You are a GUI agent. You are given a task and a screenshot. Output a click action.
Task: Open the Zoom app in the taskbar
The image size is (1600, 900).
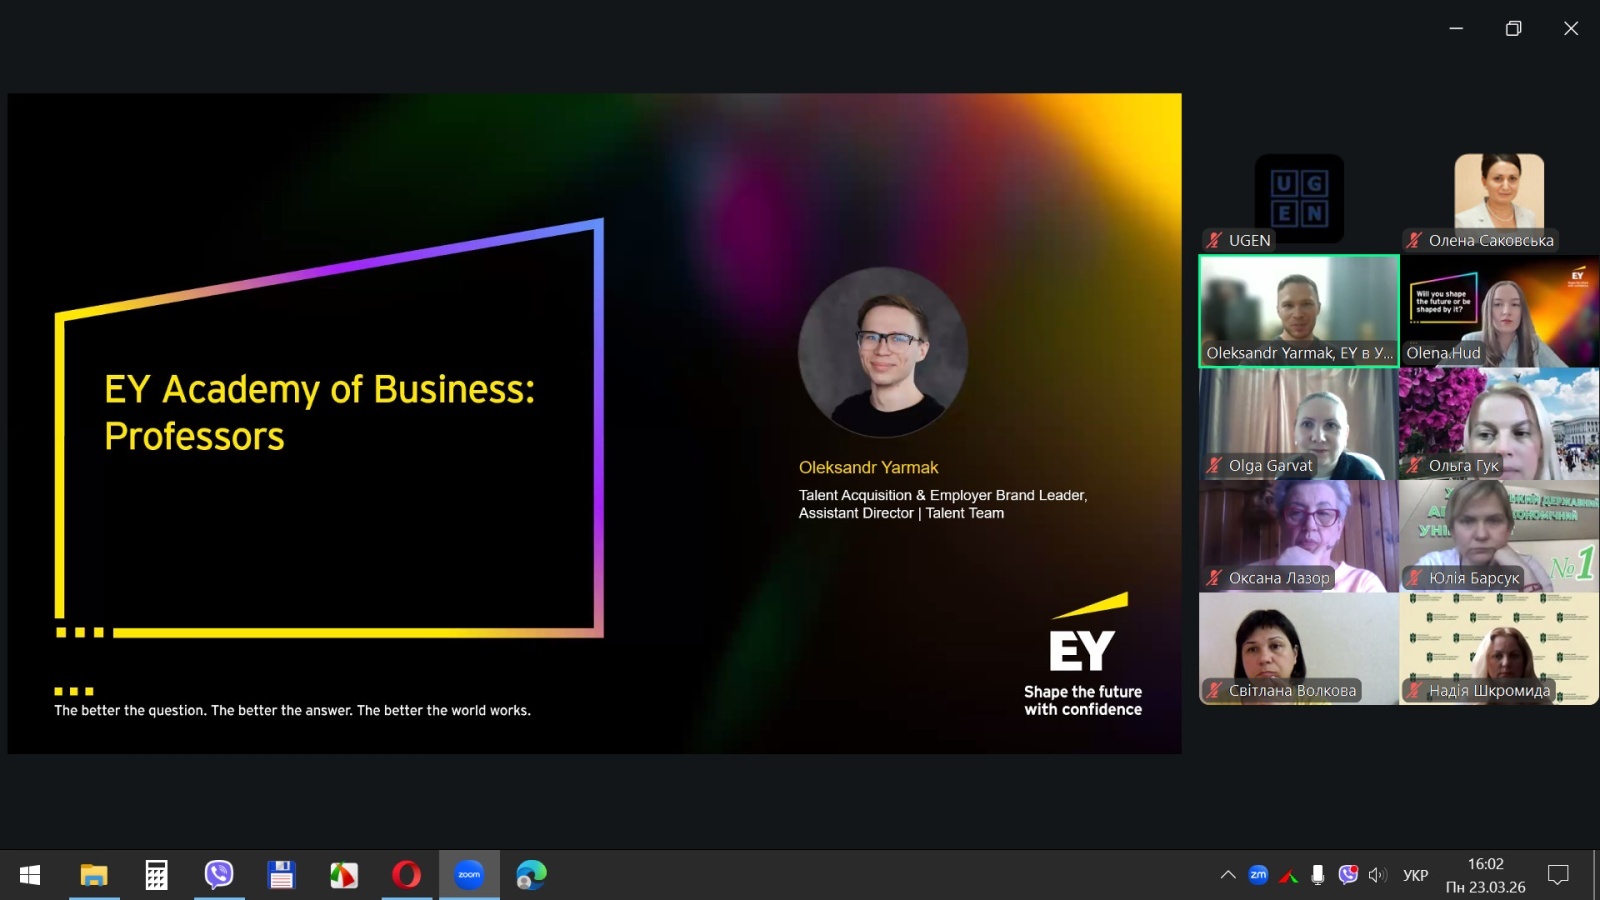469,875
